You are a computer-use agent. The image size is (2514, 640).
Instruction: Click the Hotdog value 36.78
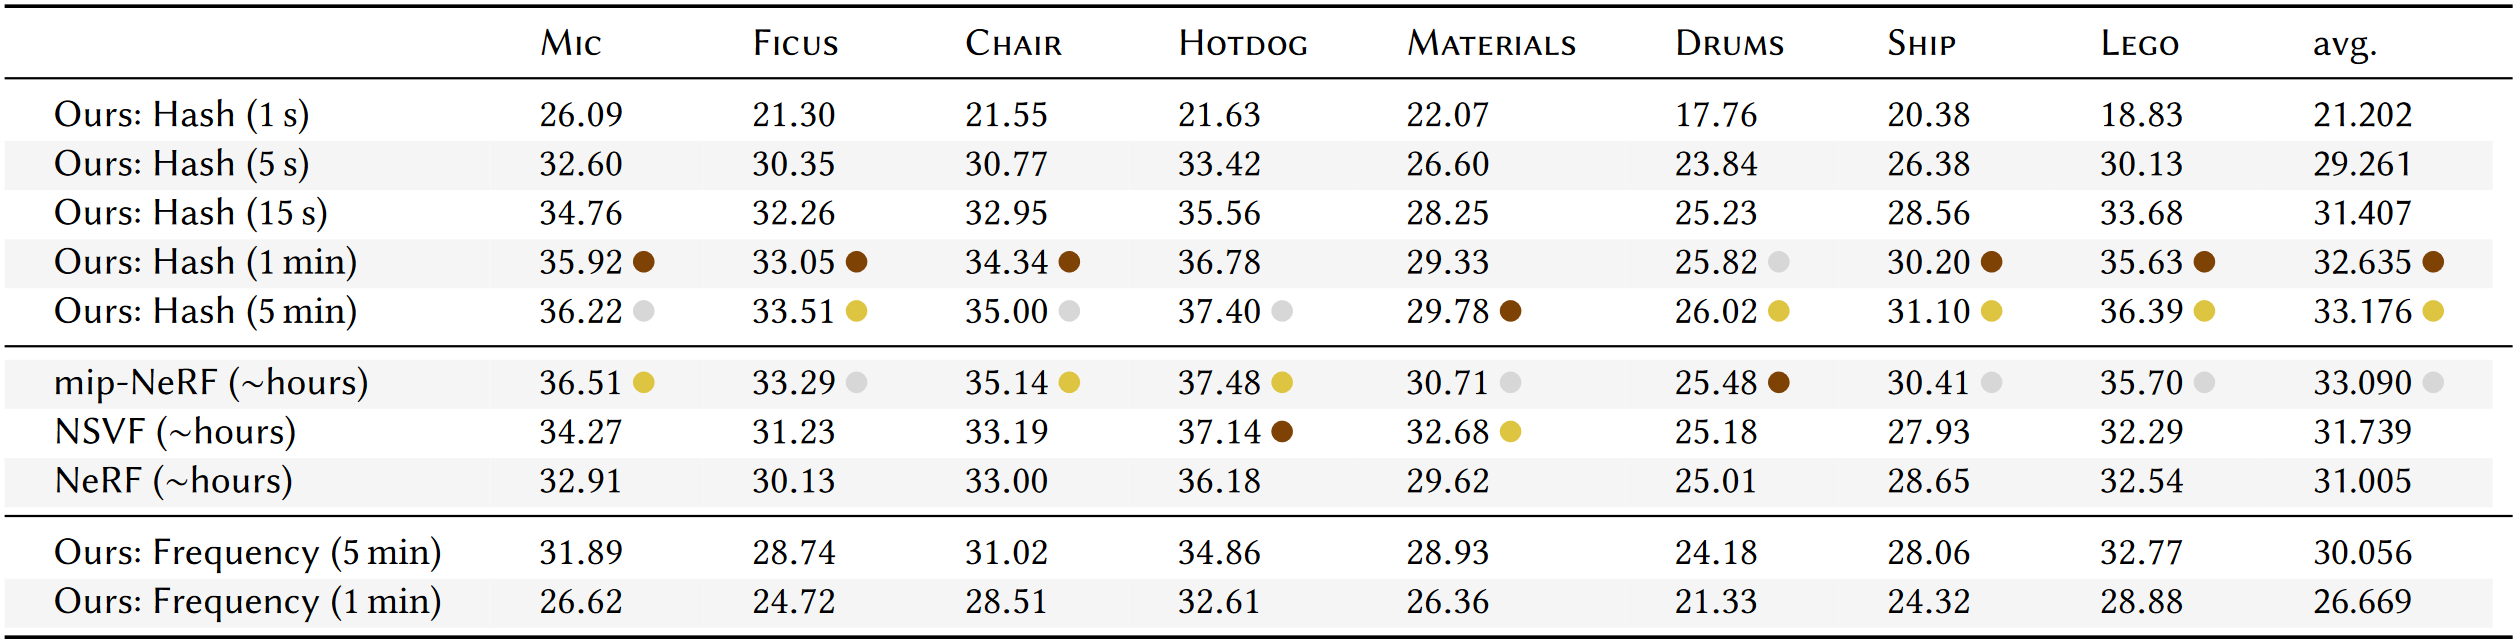tap(1219, 262)
